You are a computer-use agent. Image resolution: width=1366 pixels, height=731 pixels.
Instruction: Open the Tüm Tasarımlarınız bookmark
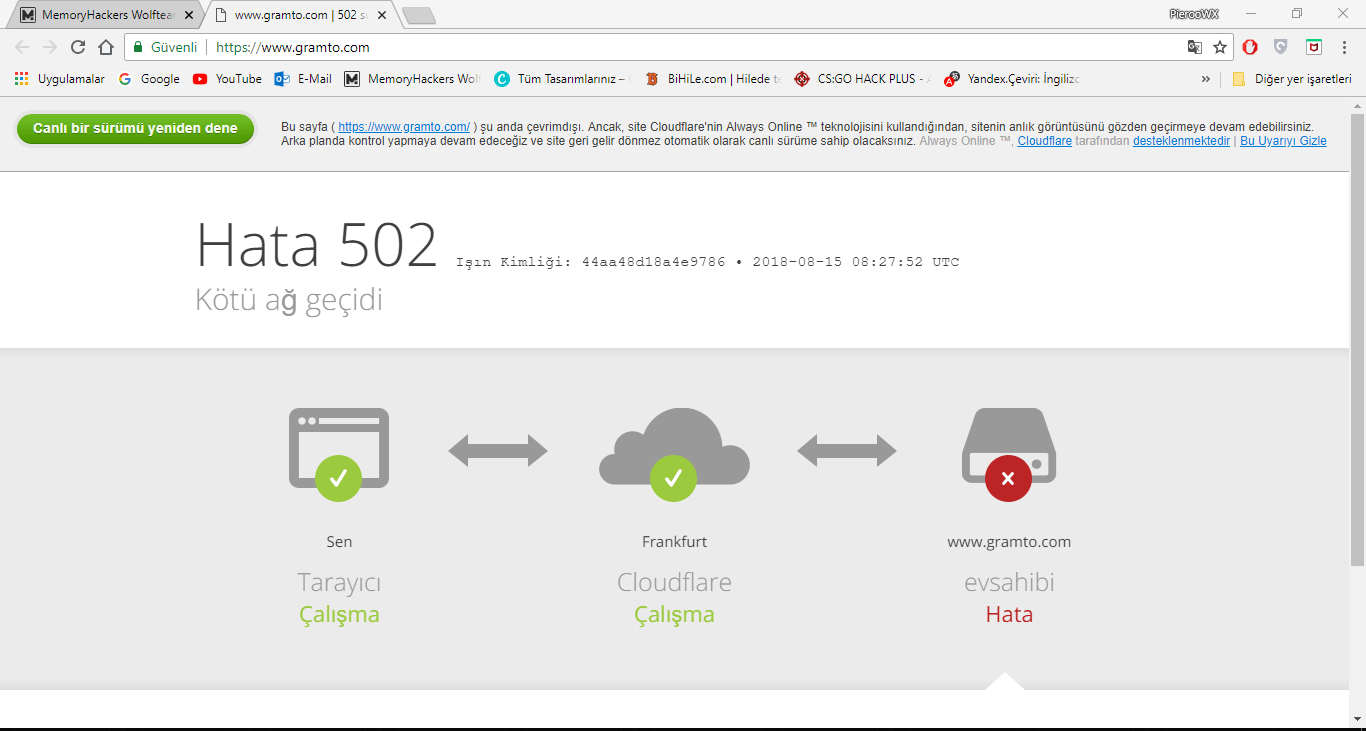(564, 79)
